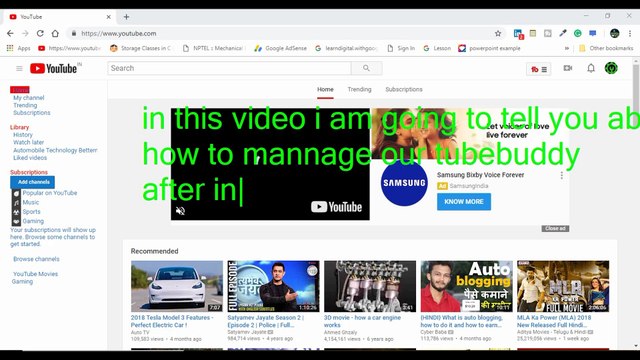Image resolution: width=640 pixels, height=360 pixels.
Task: Open a new browser tab
Action: coord(127,17)
